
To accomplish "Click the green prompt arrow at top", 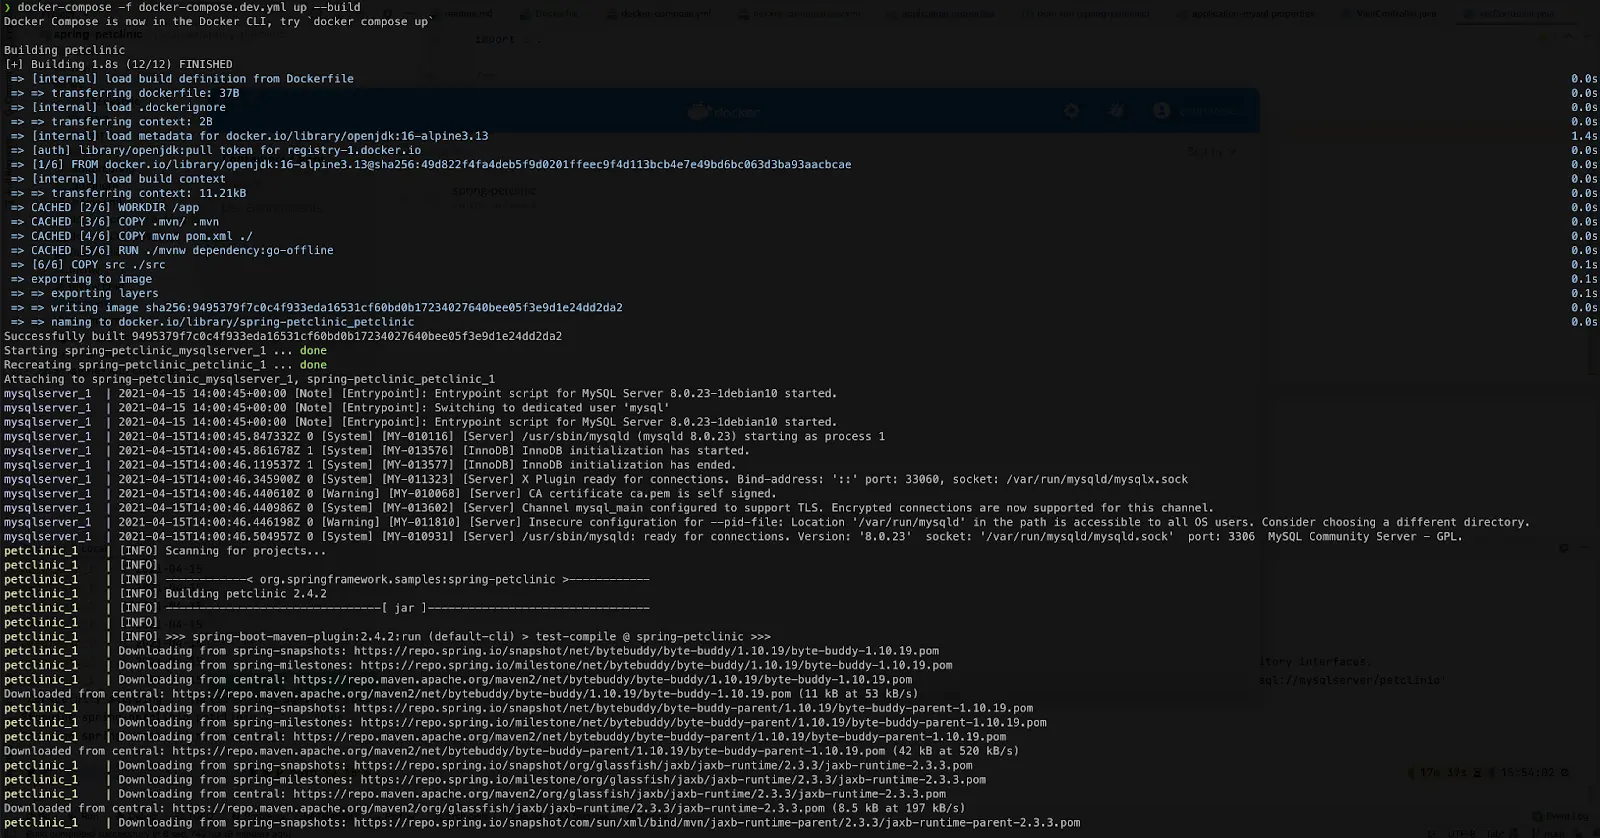I will click(x=8, y=7).
